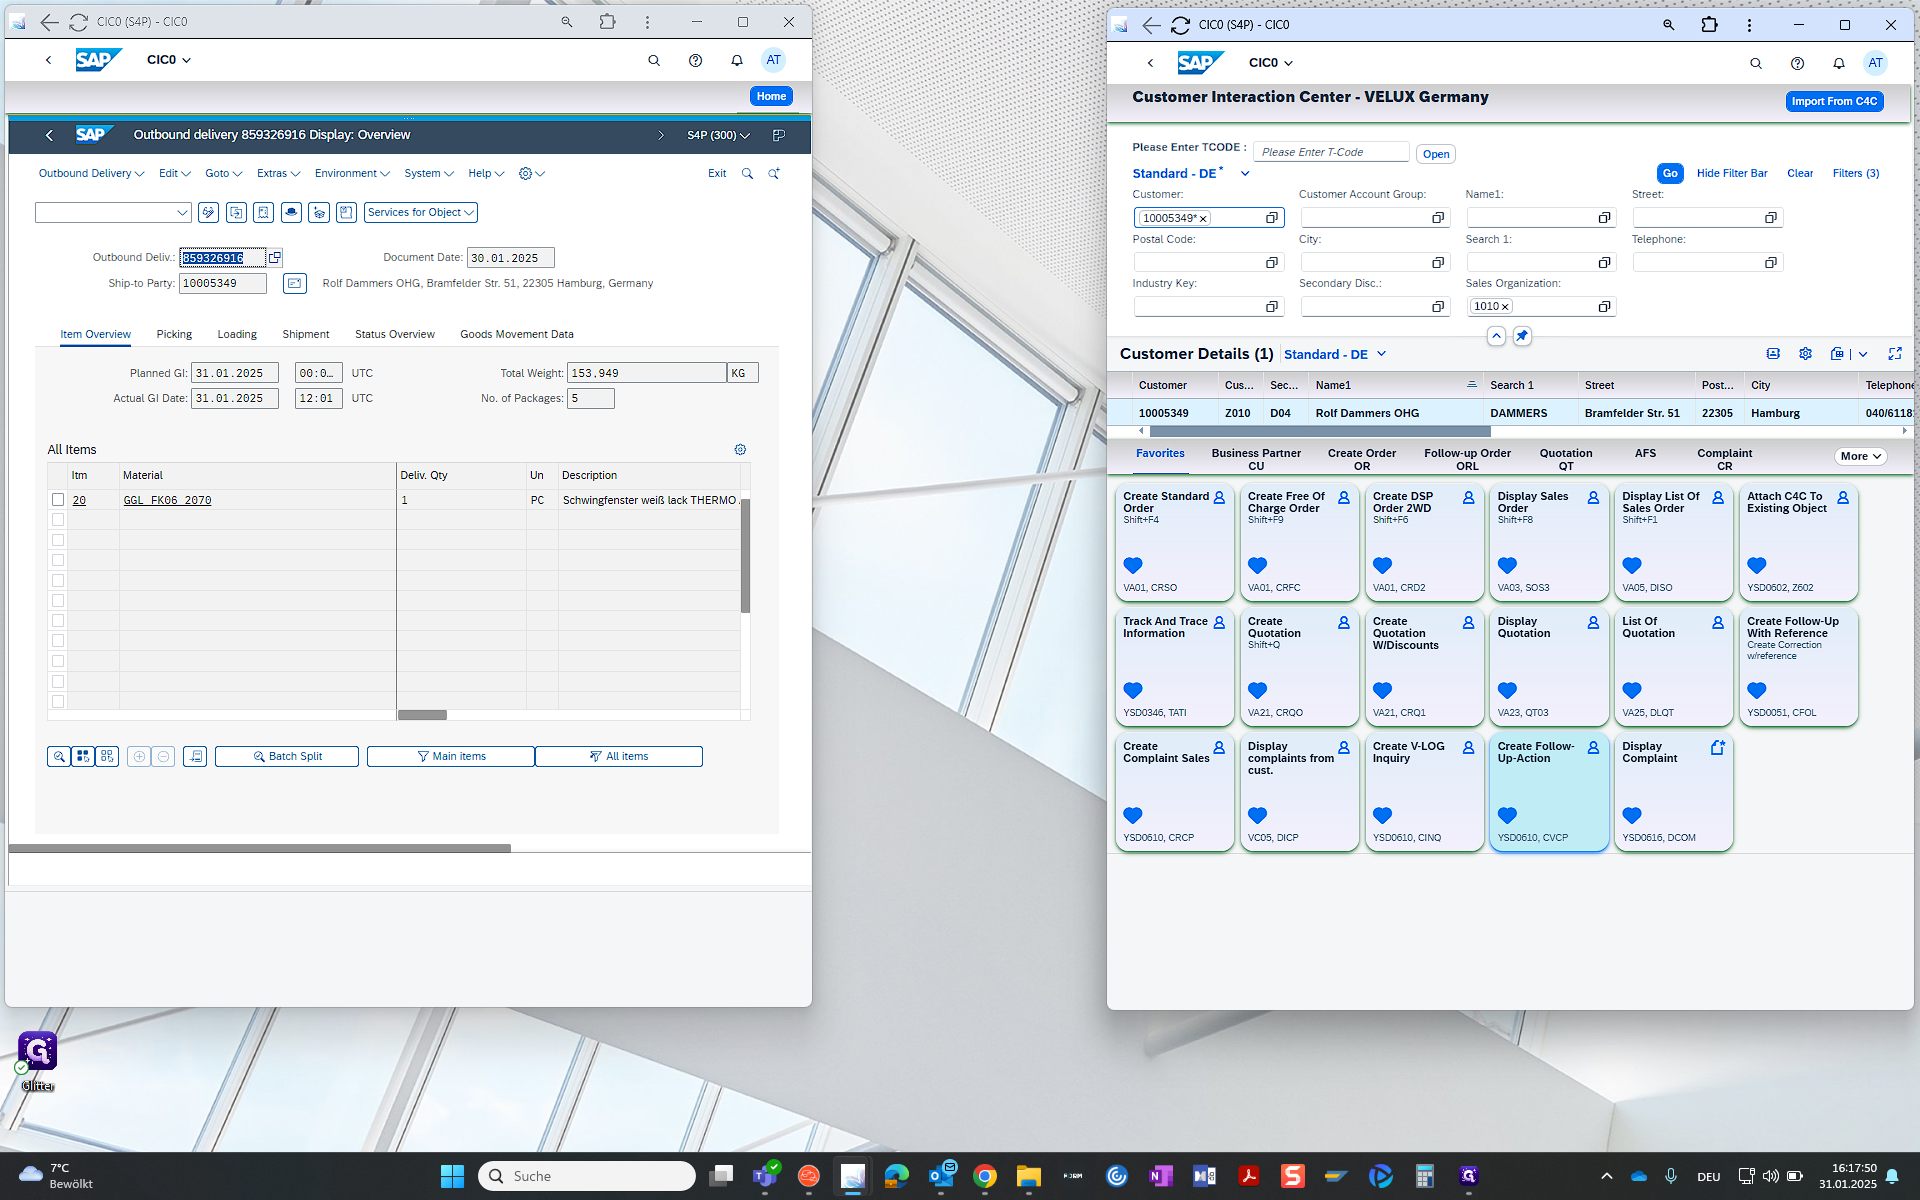Click the display/change toggle pencil icon
1920x1200 pixels.
(208, 212)
